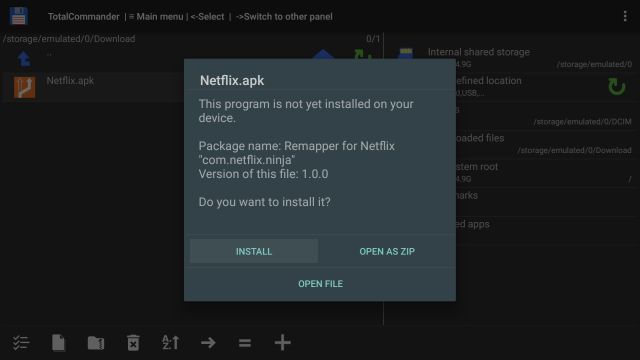The image size is (640, 360).
Task: Click the Select hint in header
Action: point(207,17)
